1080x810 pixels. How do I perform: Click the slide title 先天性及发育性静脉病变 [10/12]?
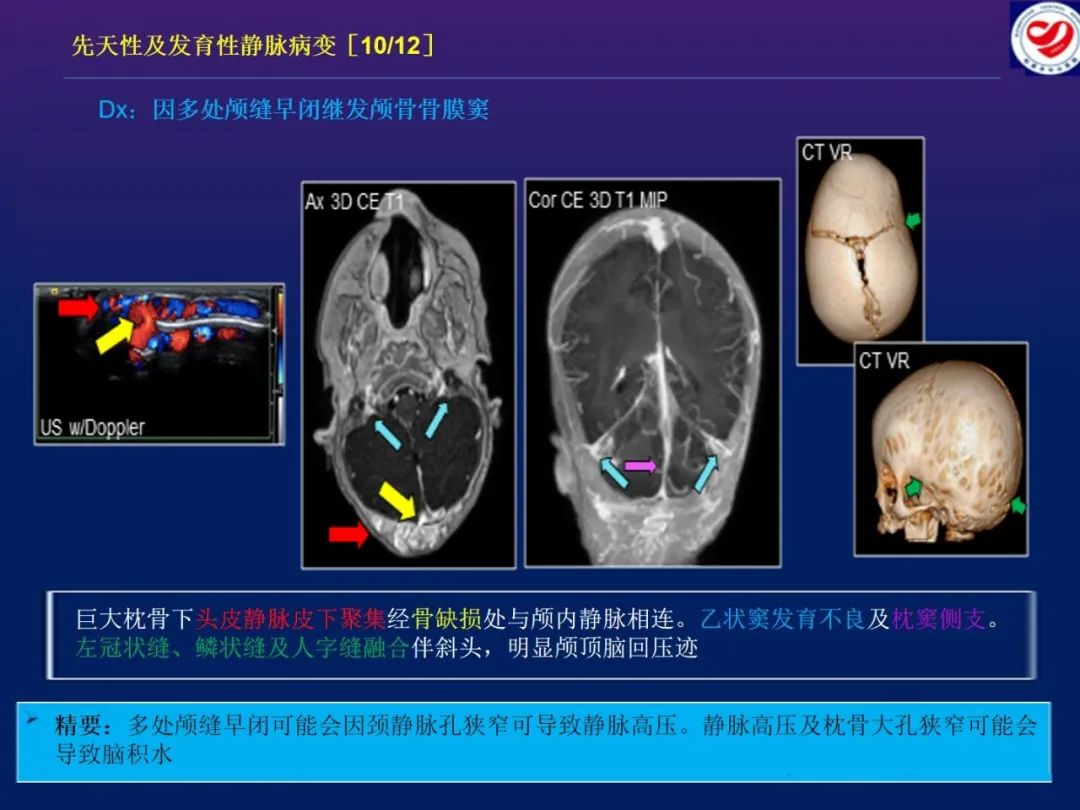tap(253, 45)
